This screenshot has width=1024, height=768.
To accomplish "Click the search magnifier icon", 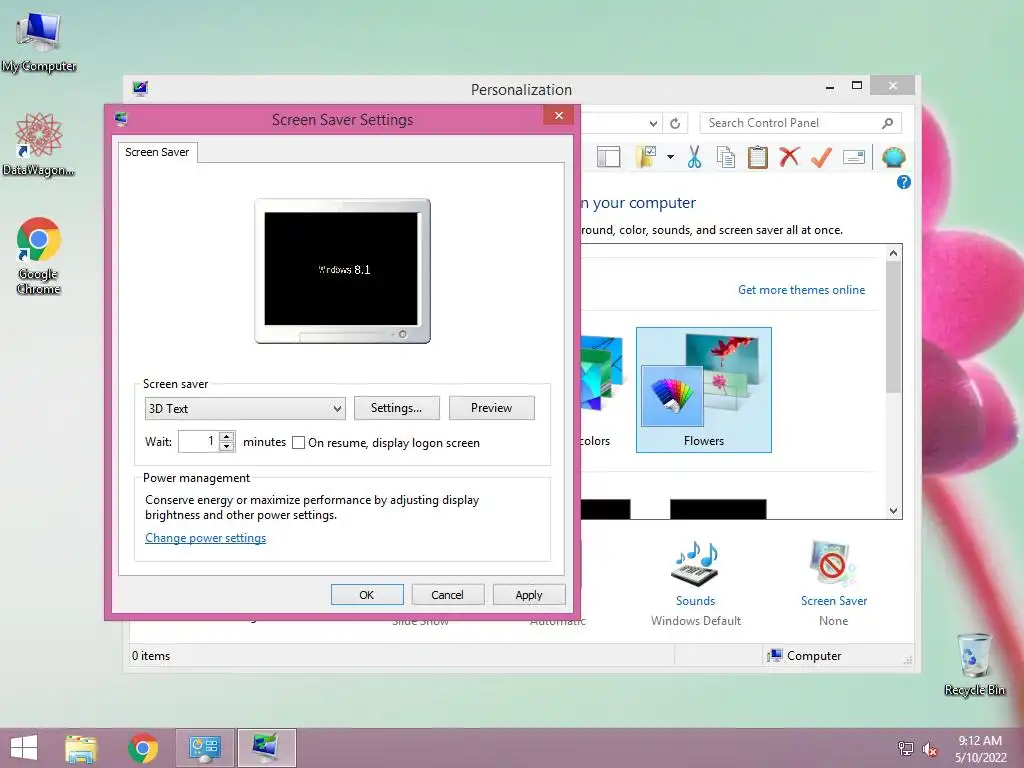I will pyautogui.click(x=887, y=123).
